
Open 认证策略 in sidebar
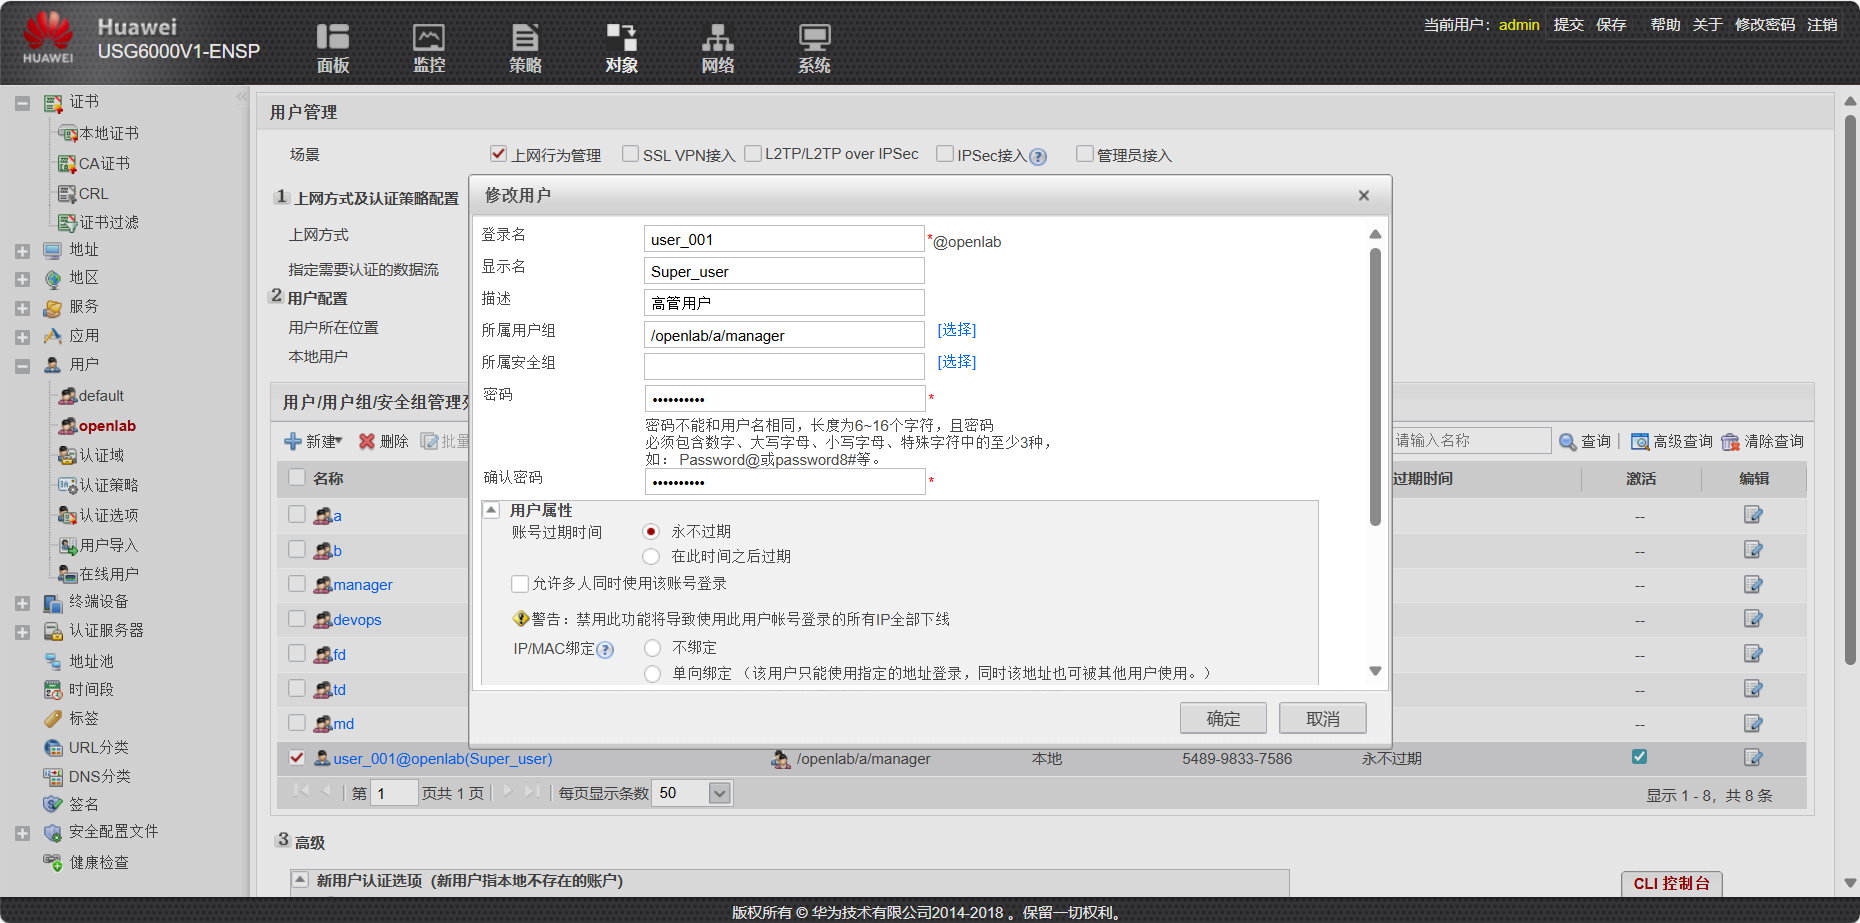[109, 485]
